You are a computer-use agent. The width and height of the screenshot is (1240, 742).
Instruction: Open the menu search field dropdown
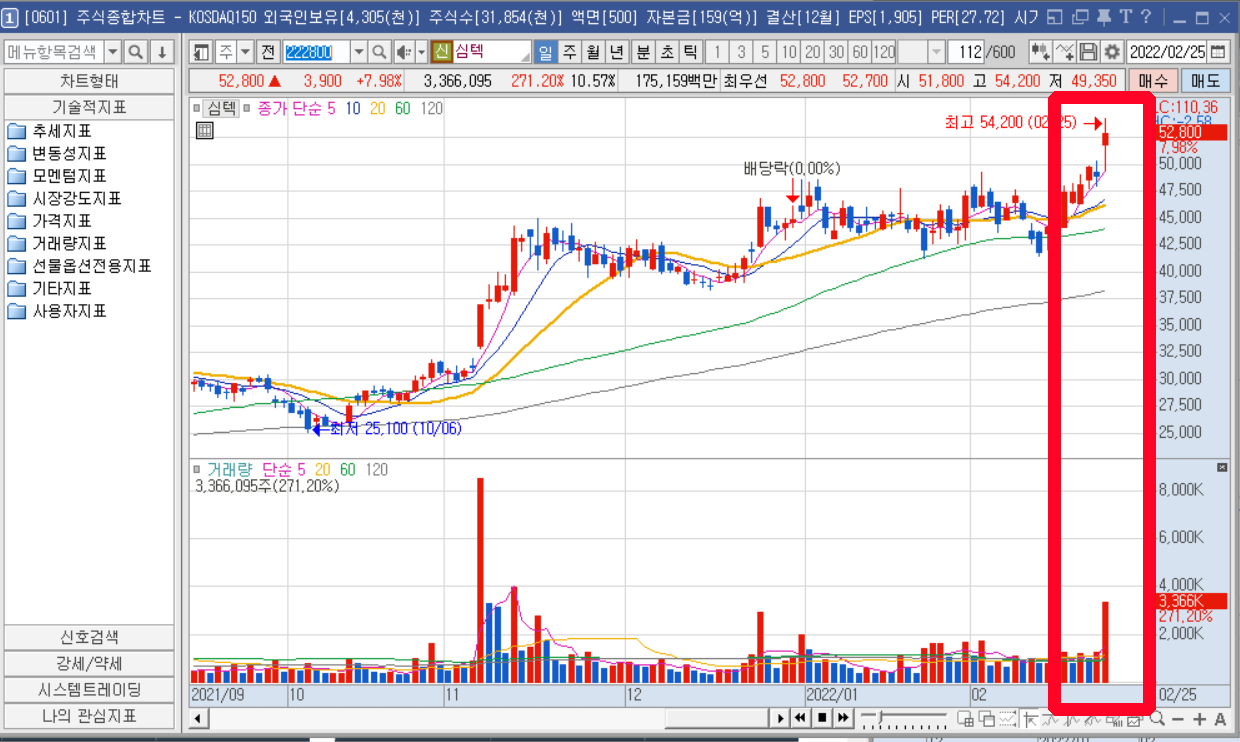point(112,52)
